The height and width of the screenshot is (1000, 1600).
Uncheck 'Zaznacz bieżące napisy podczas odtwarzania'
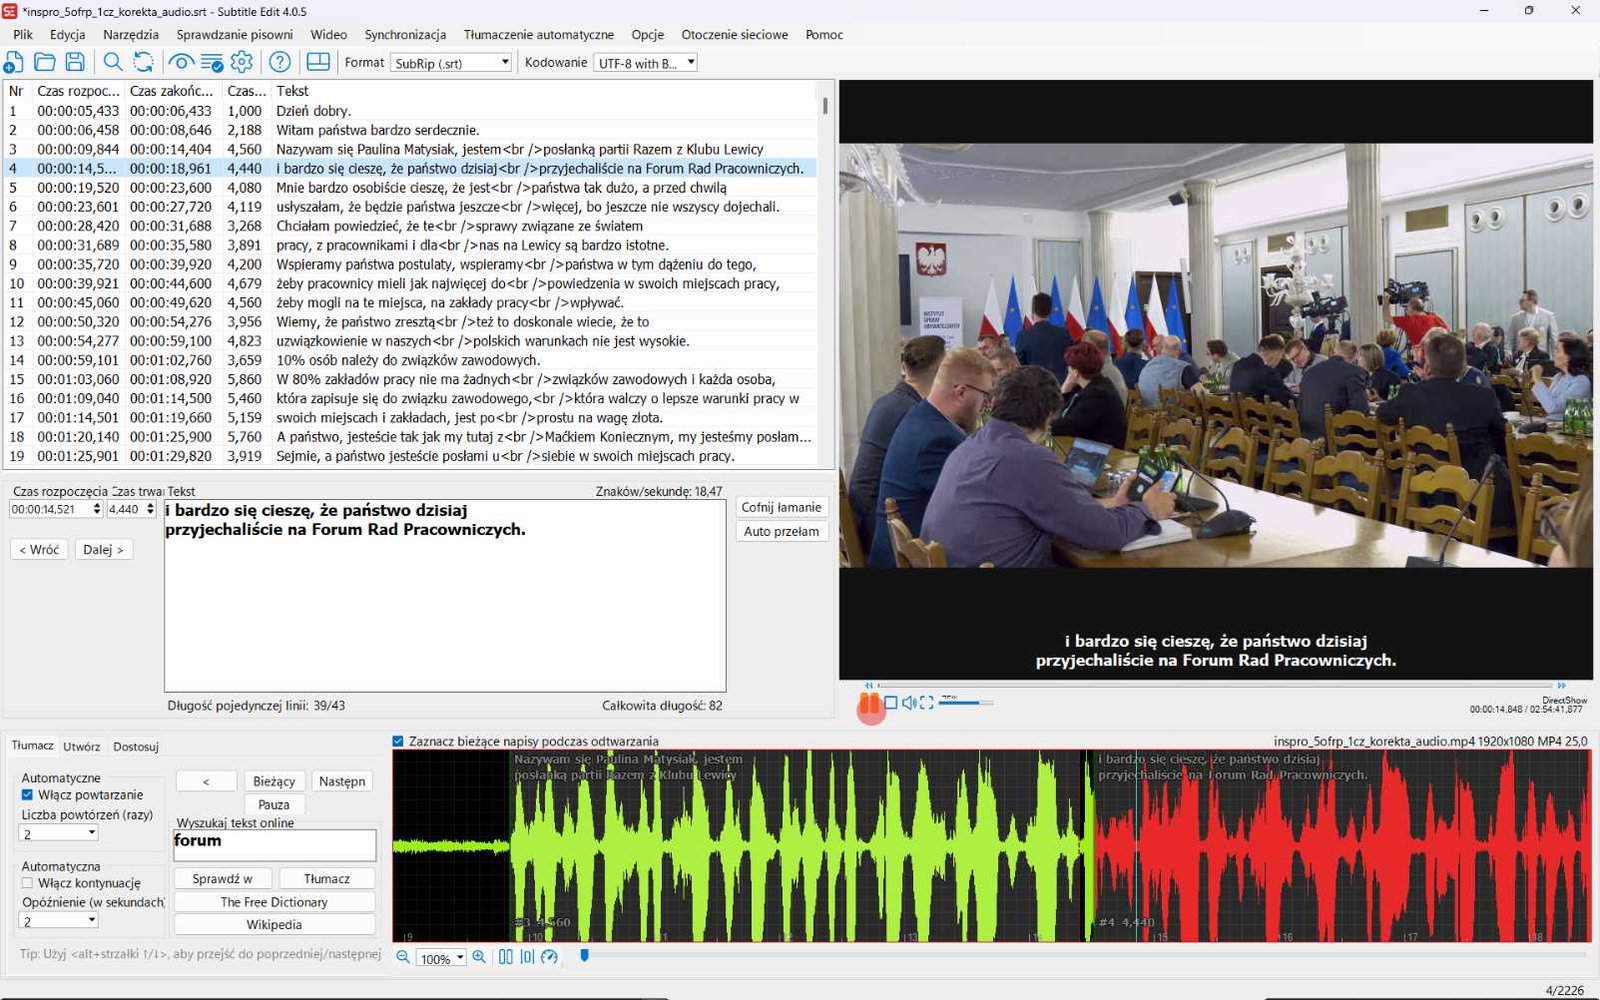398,741
